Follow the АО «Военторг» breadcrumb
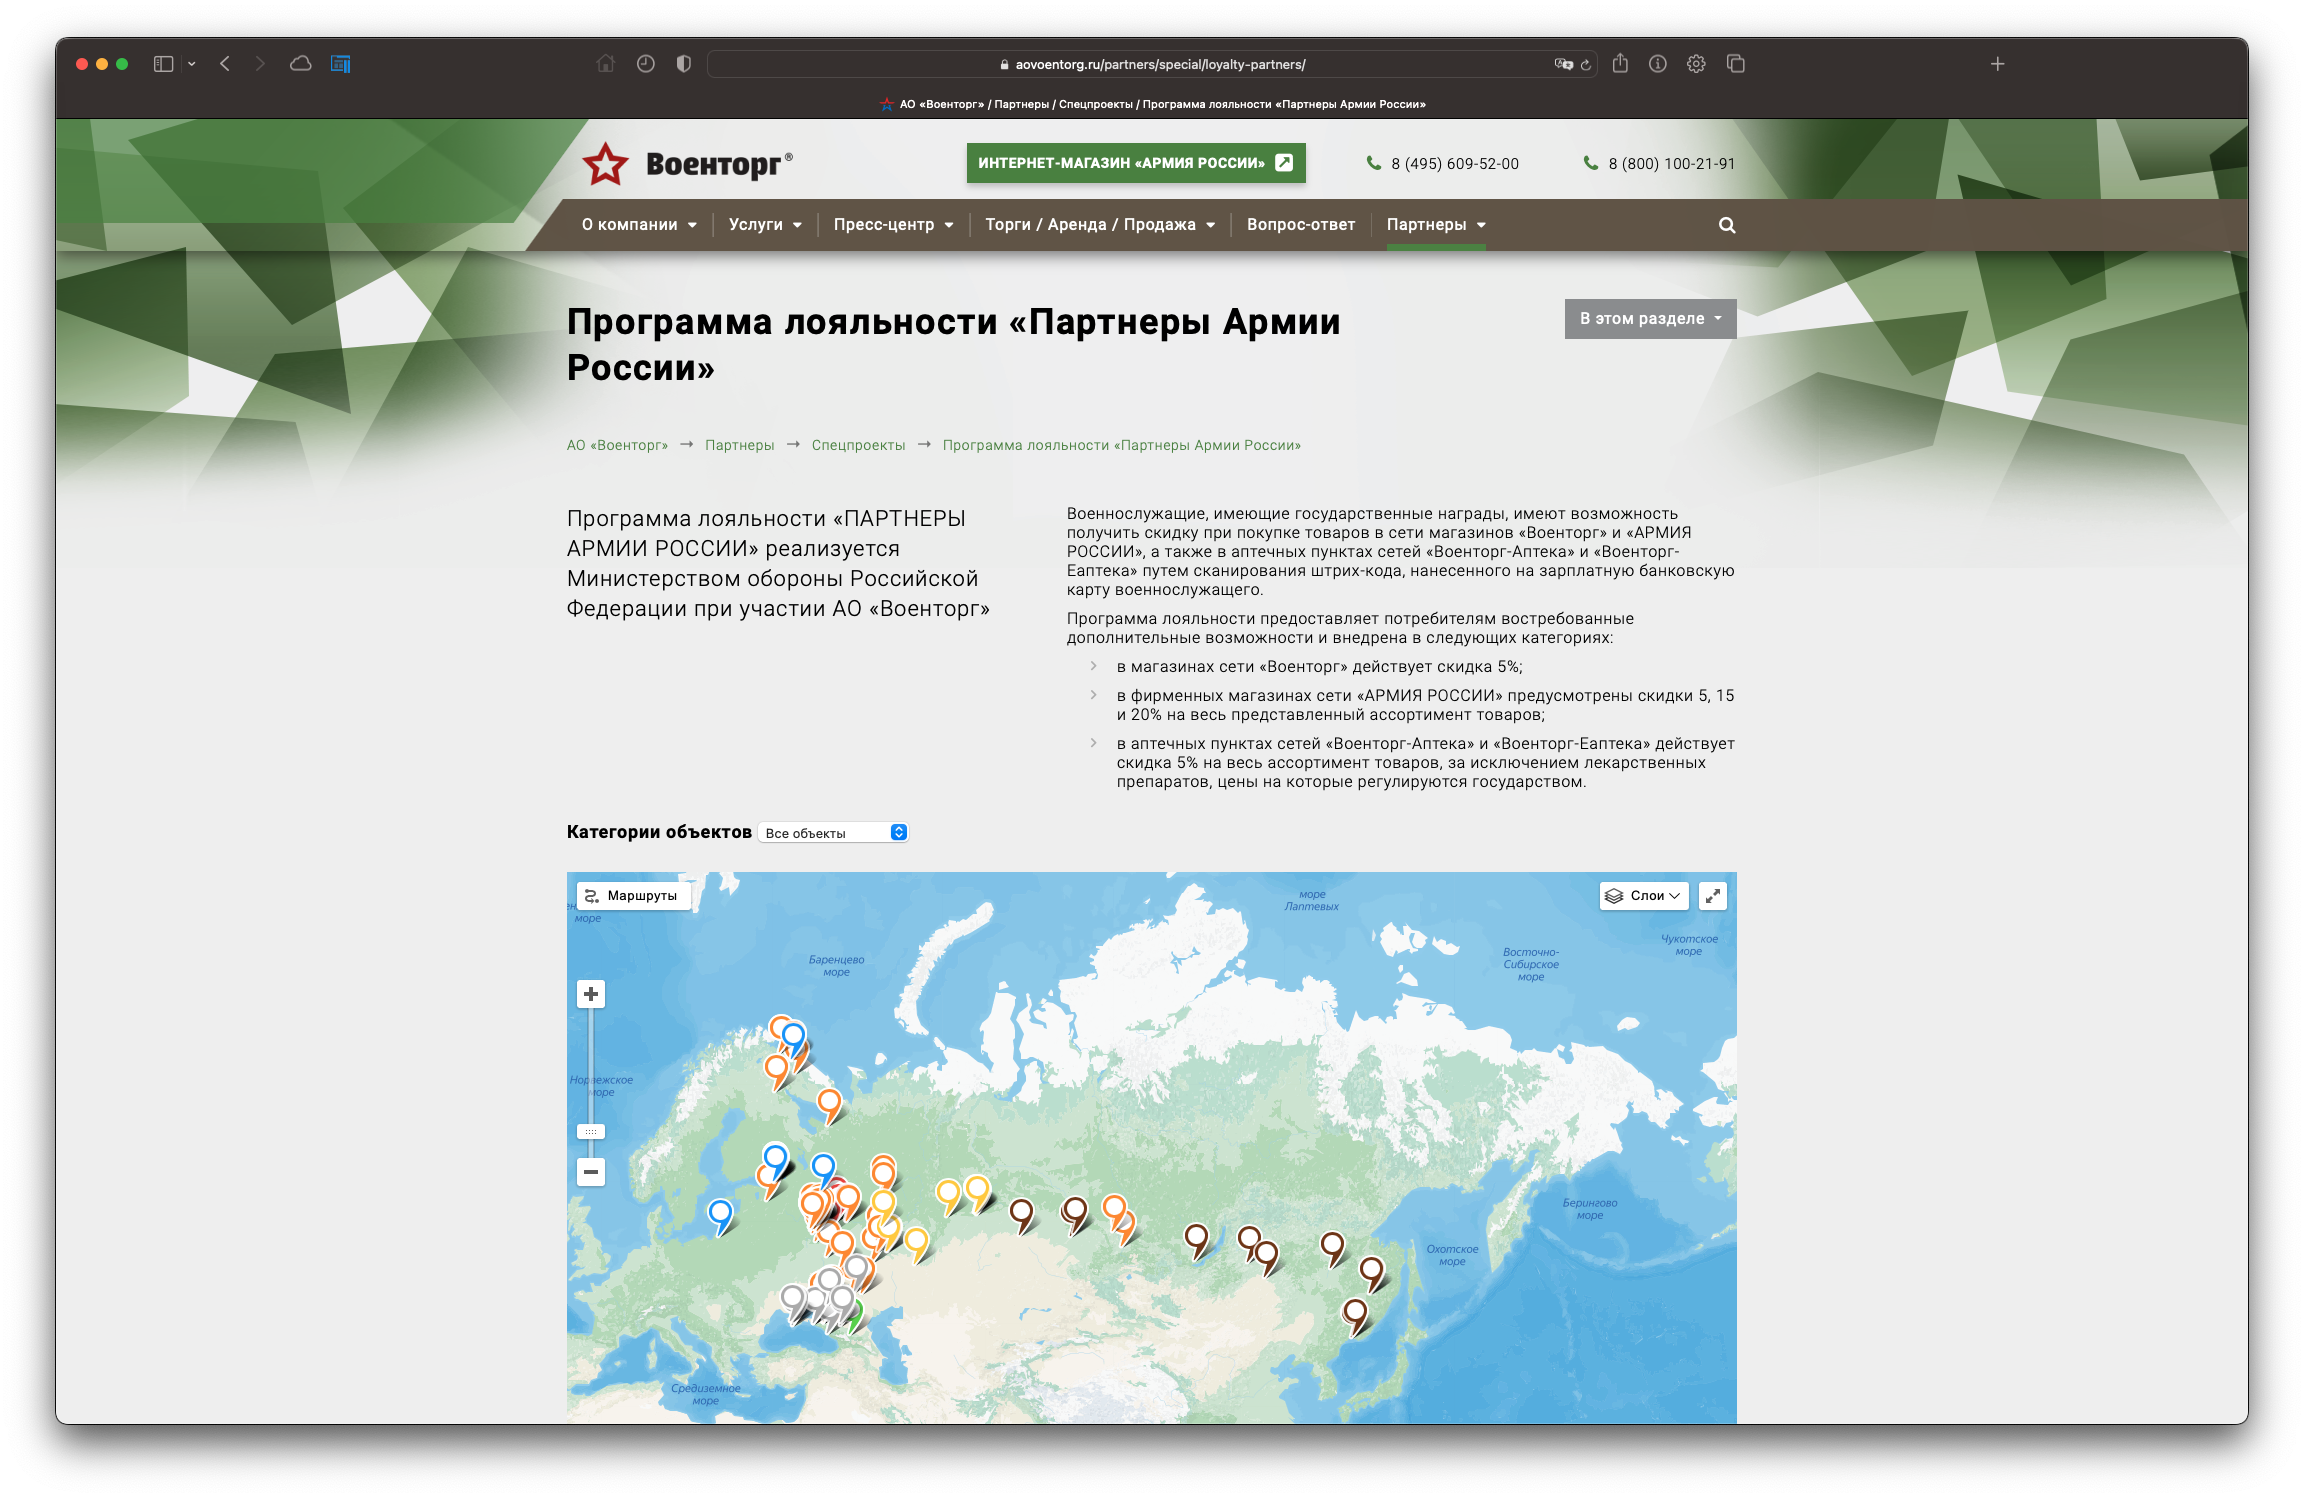This screenshot has width=2304, height=1498. click(617, 445)
